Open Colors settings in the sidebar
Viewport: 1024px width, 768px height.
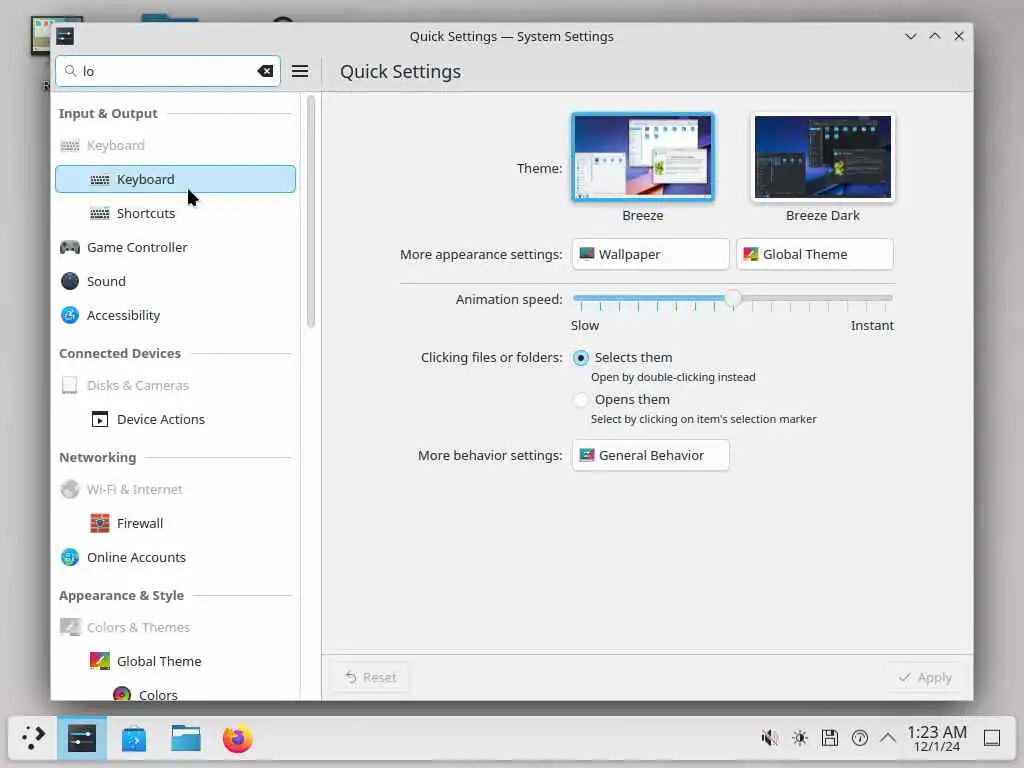point(175,694)
